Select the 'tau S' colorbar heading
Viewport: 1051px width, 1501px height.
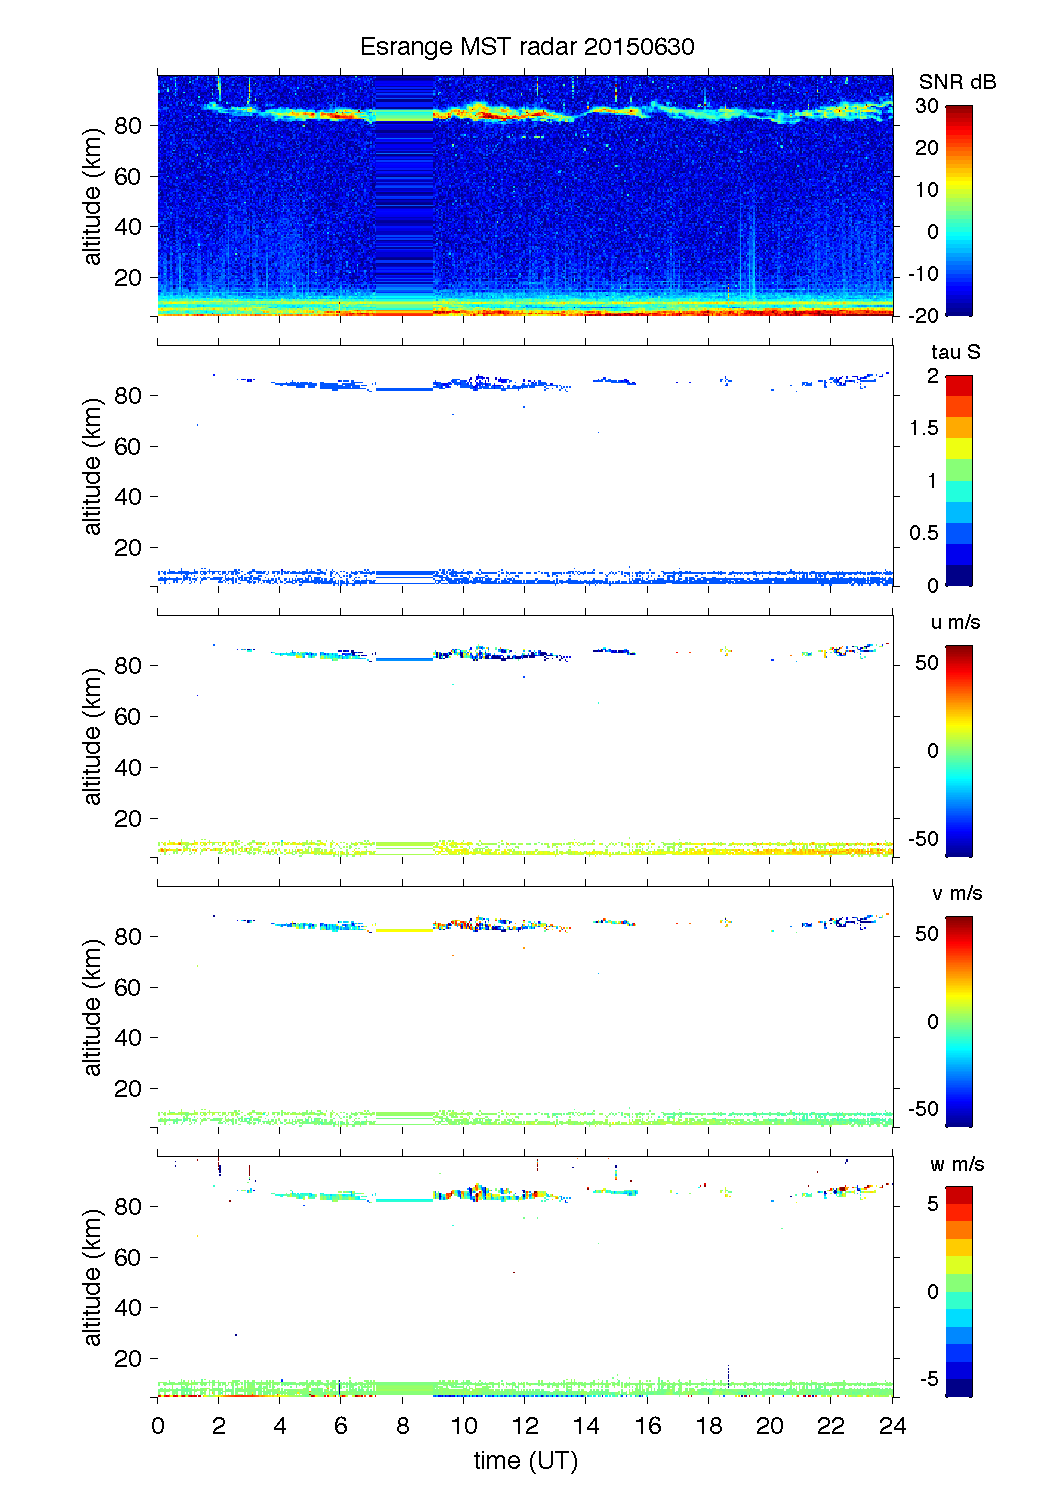point(955,352)
